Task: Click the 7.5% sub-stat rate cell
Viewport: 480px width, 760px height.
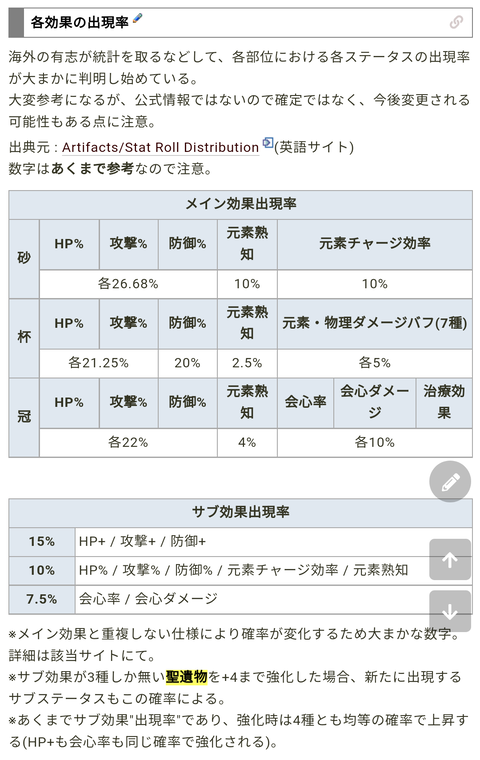Action: pyautogui.click(x=42, y=600)
